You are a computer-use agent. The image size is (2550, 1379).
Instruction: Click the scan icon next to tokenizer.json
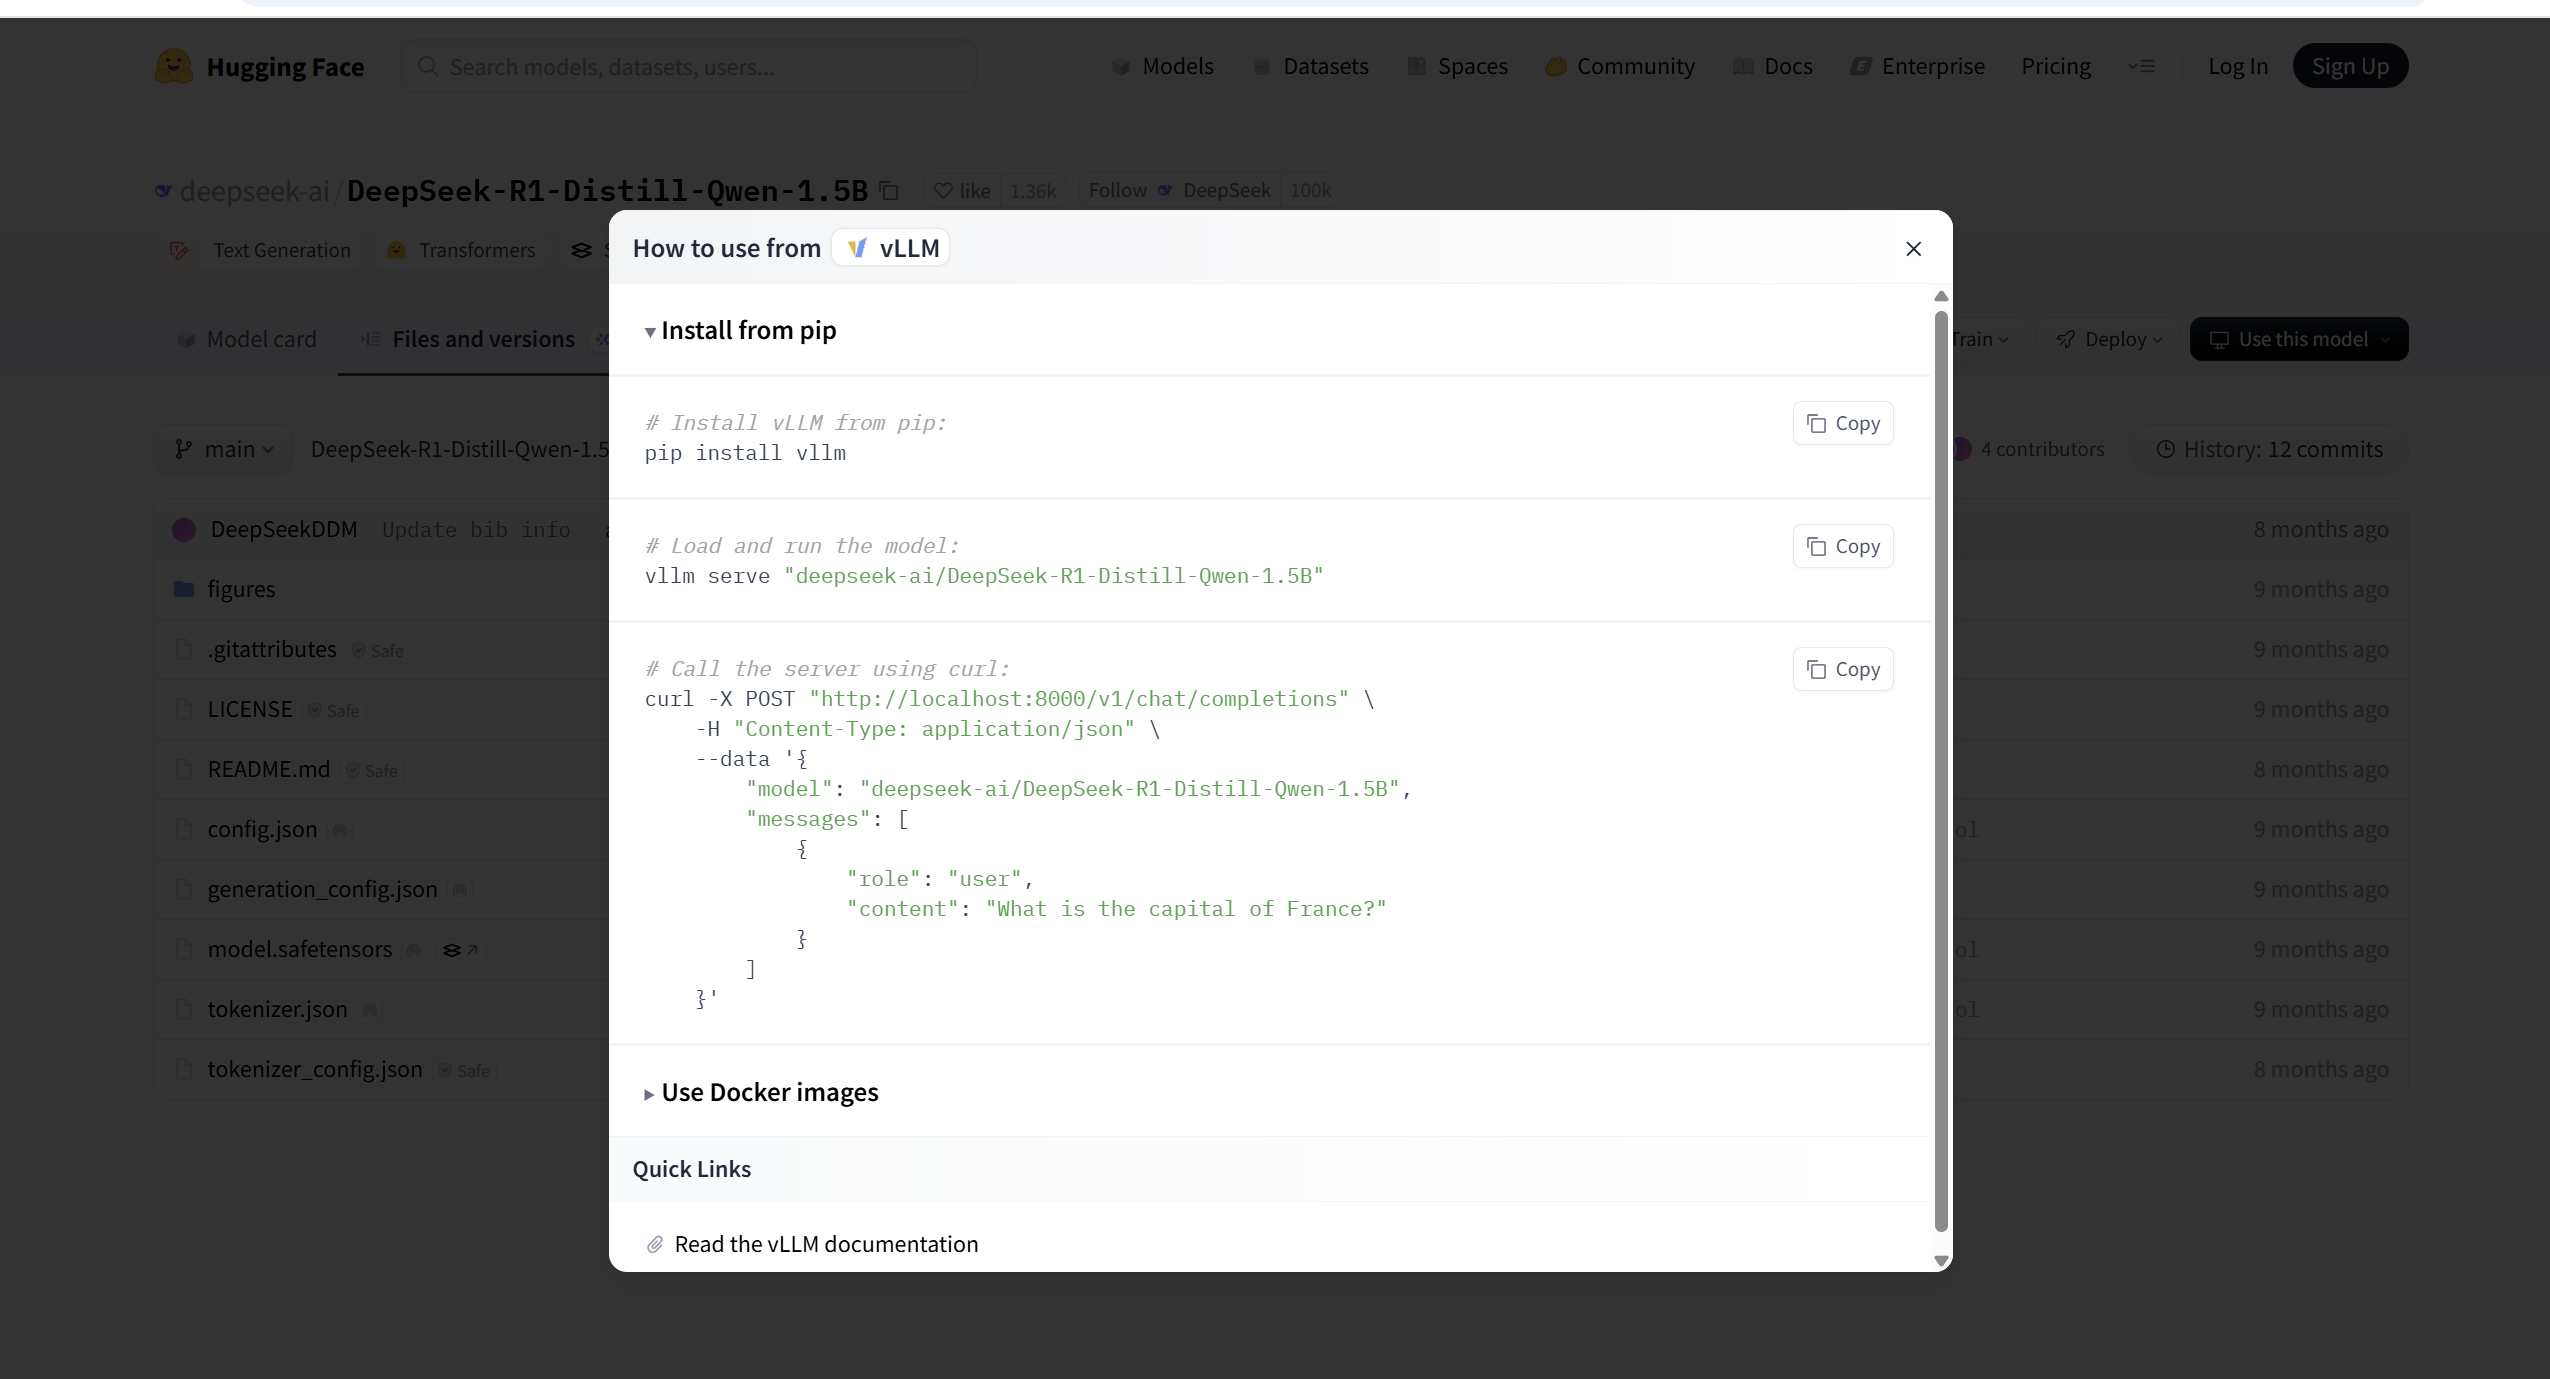pos(370,1011)
